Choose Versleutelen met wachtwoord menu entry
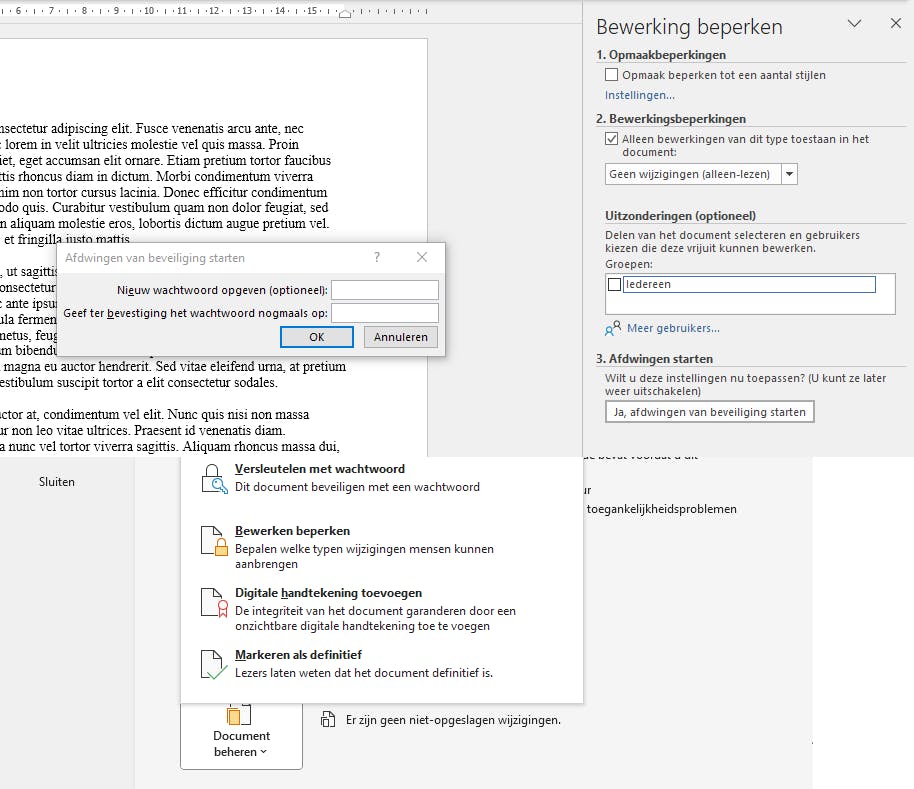 (x=382, y=478)
